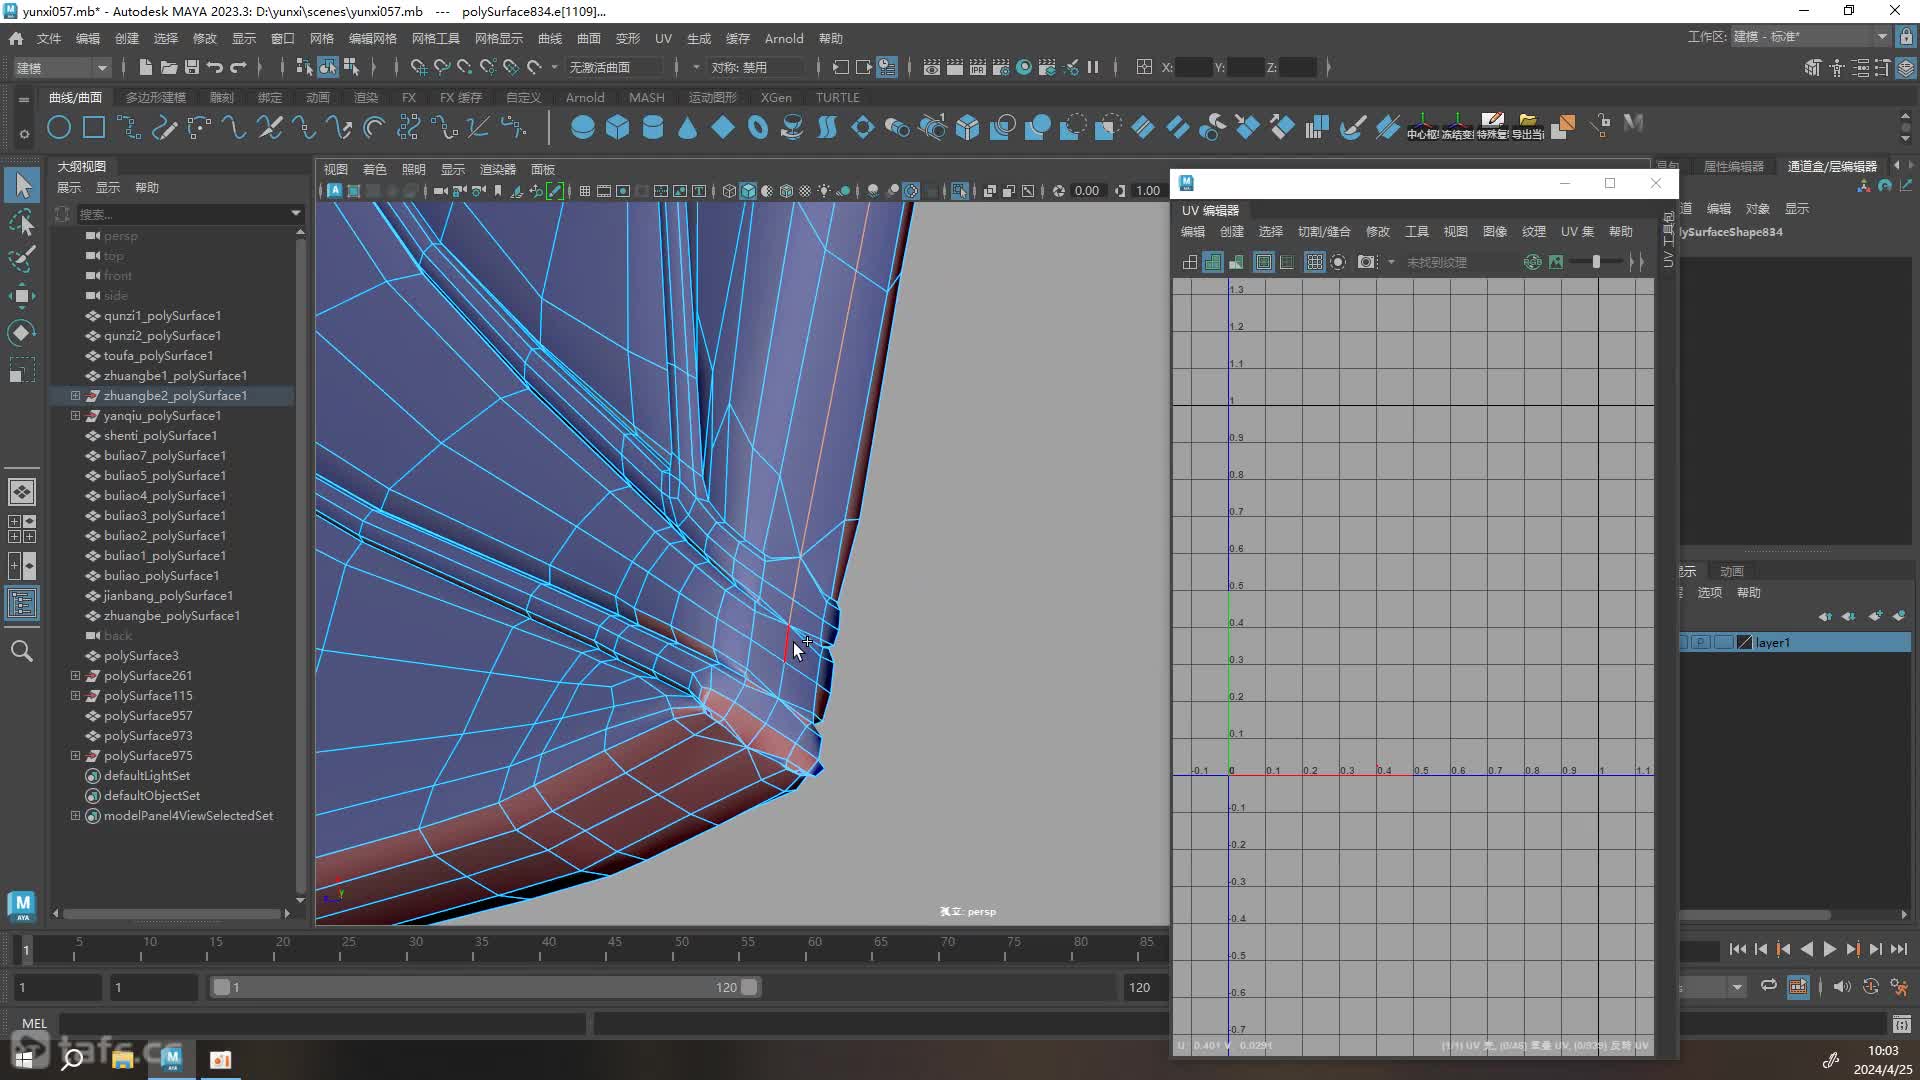Create a NURBS cube from the shelf

click(x=617, y=127)
